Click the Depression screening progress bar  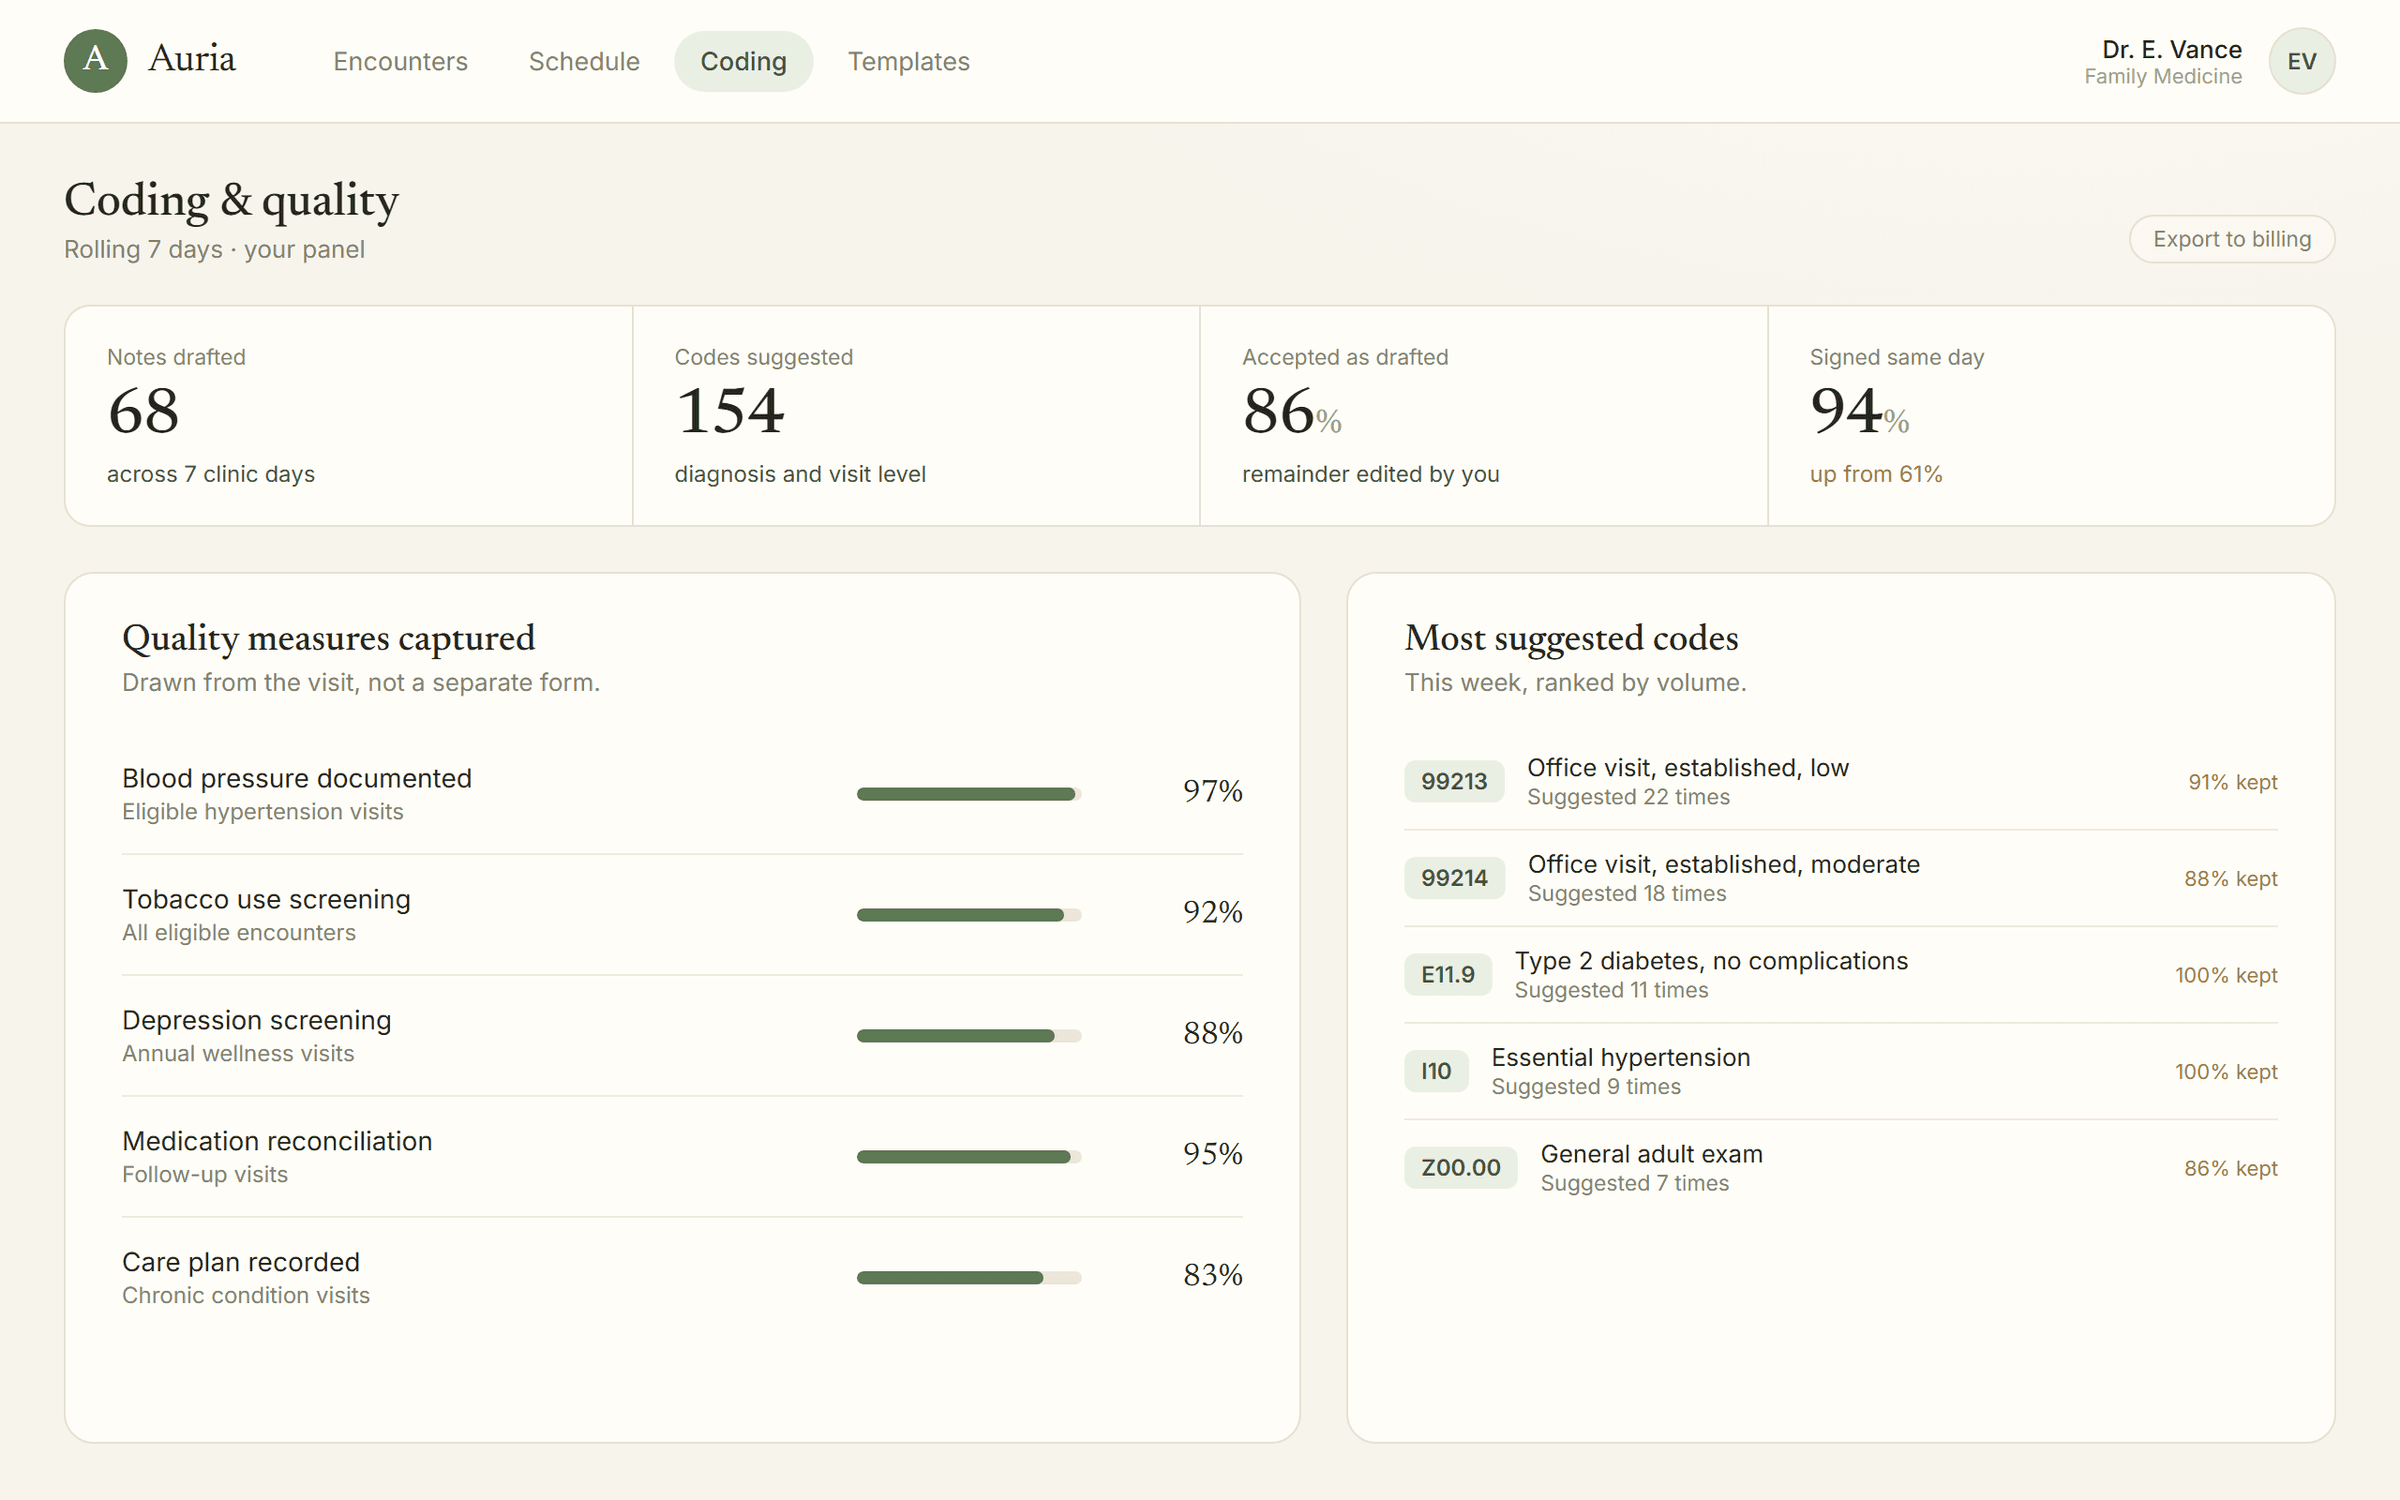pyautogui.click(x=969, y=1036)
